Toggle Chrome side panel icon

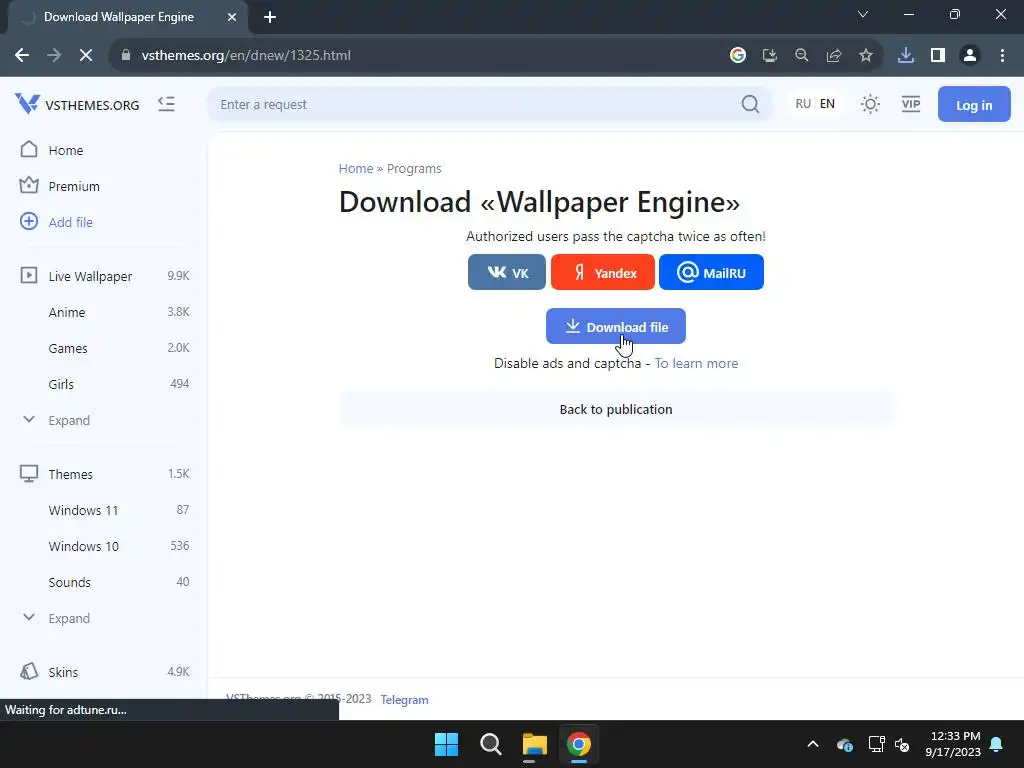[x=938, y=56]
